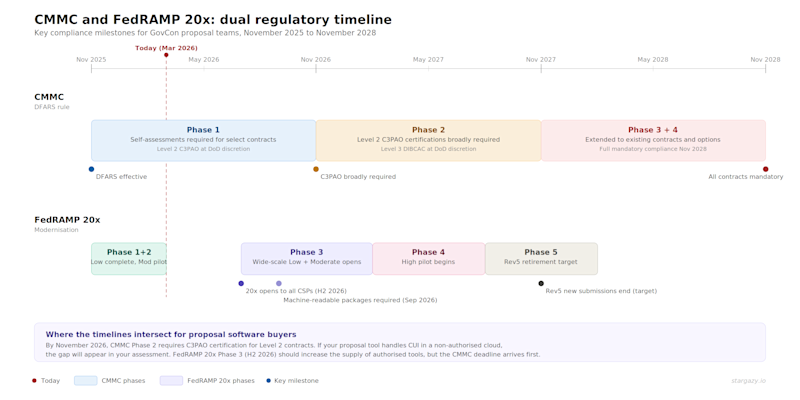Click Rev5 new submissions end (target) text
The width and height of the screenshot is (800, 400).
coord(602,291)
